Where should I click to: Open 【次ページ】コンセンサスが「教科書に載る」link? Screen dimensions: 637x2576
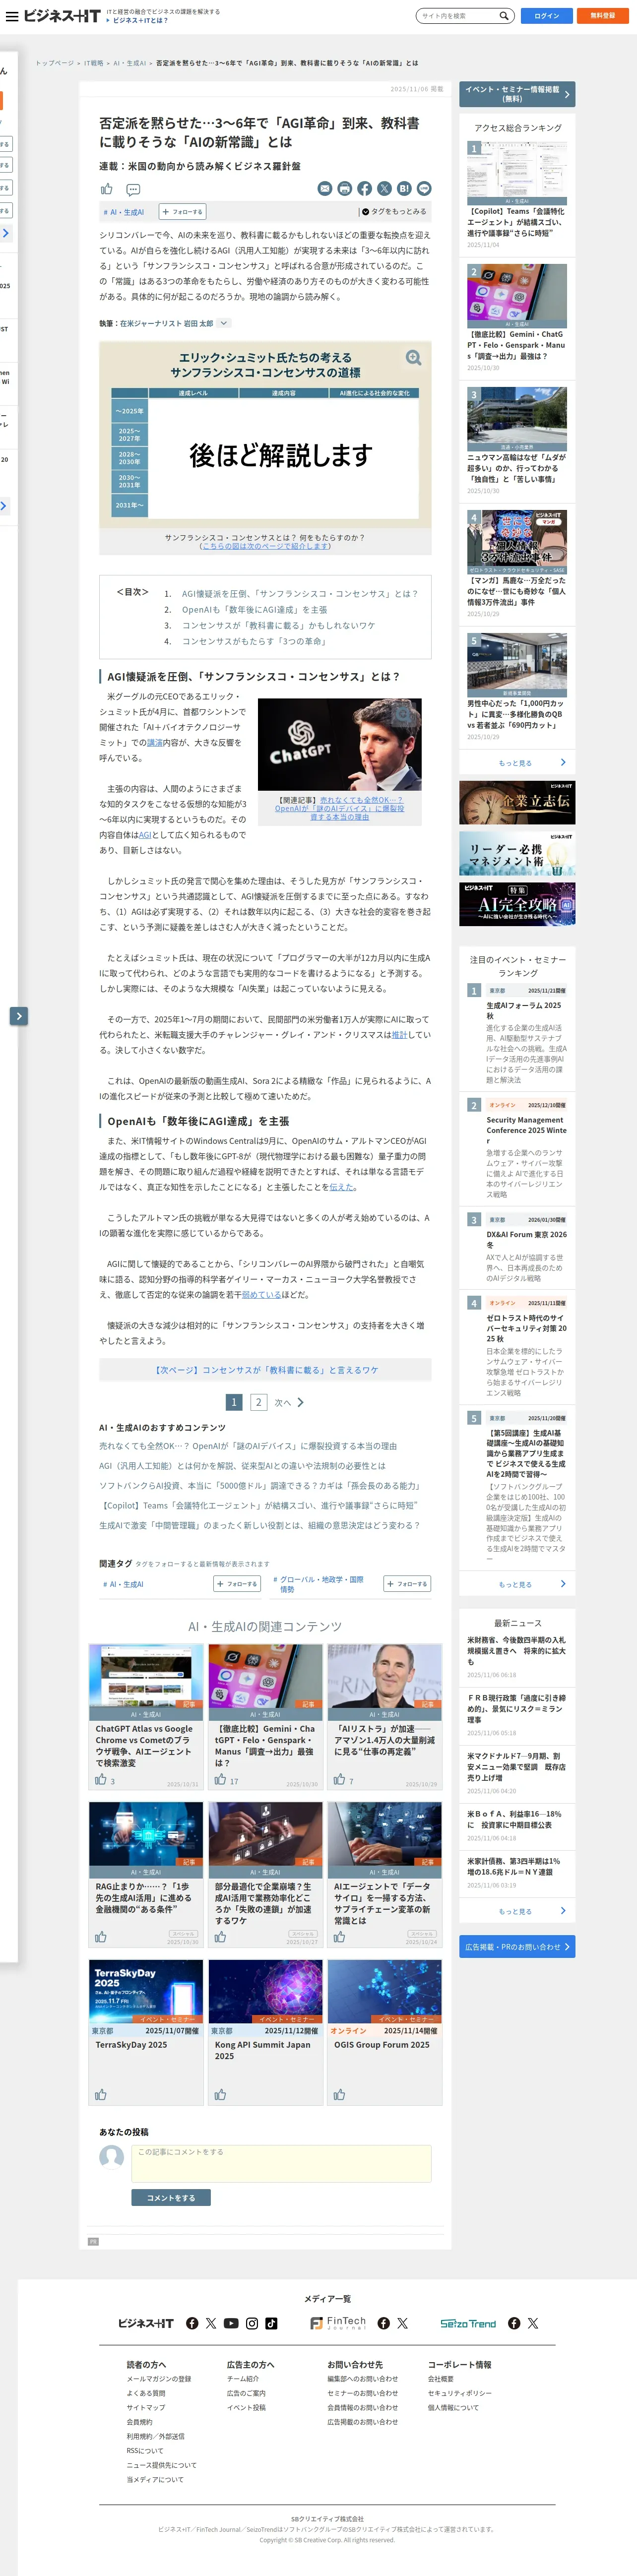coord(265,1370)
